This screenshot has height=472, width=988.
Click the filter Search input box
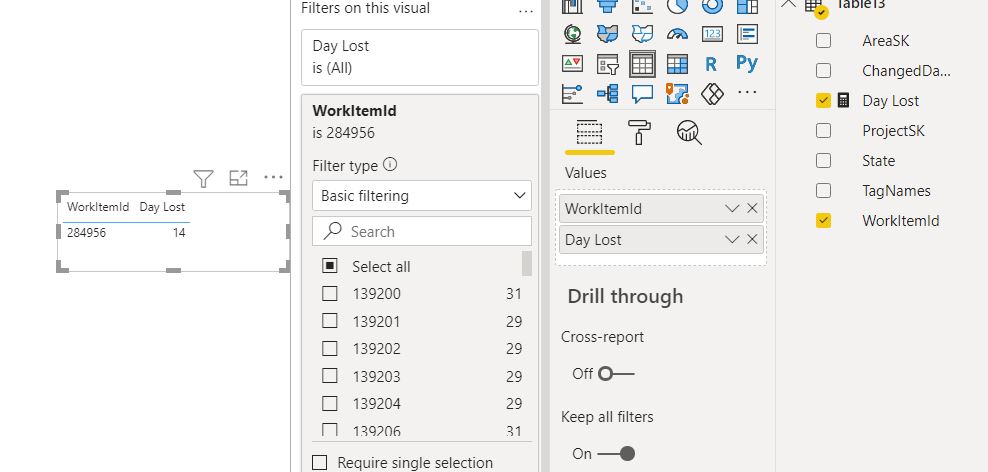[422, 231]
